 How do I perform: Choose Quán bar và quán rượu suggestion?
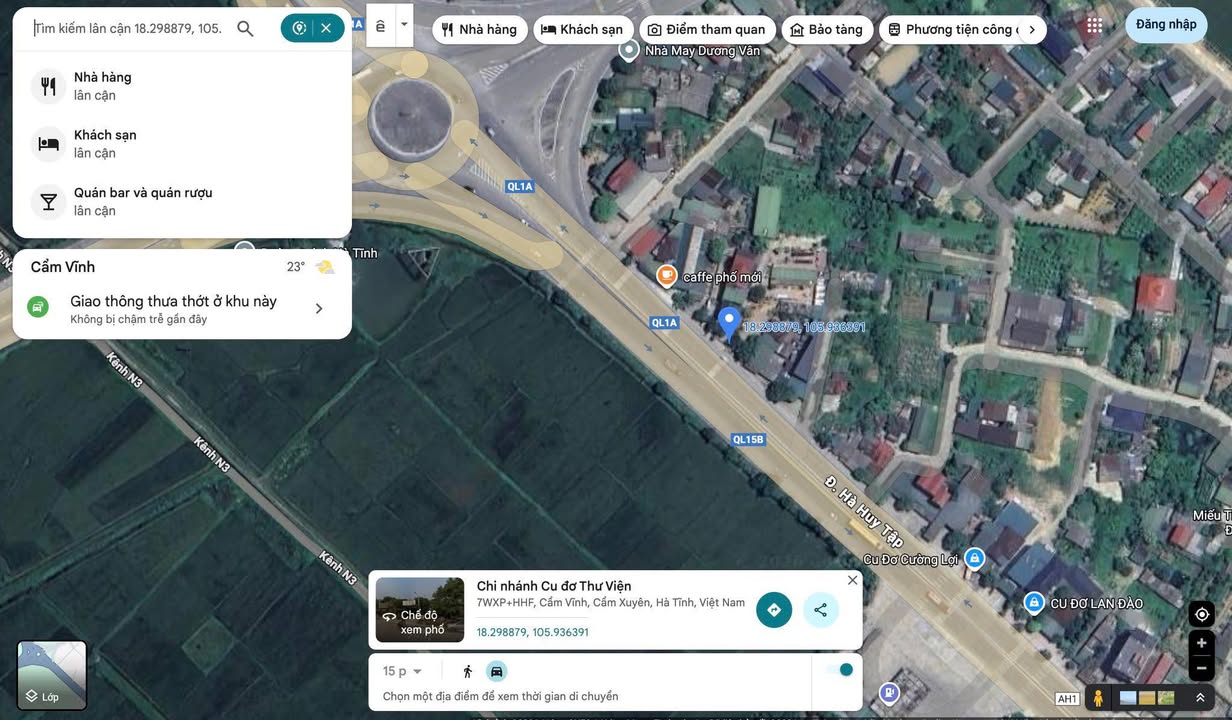[x=143, y=201]
